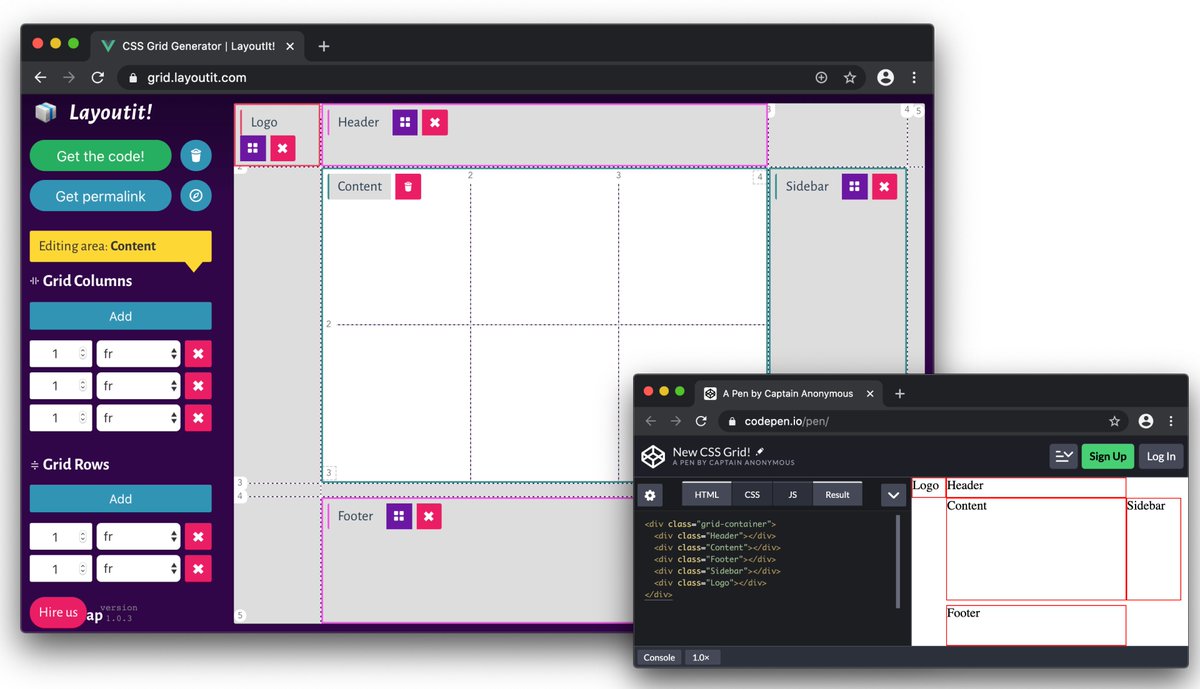Viewport: 1200px width, 689px height.
Task: Open CodePen change view layout menu
Action: (1063, 456)
